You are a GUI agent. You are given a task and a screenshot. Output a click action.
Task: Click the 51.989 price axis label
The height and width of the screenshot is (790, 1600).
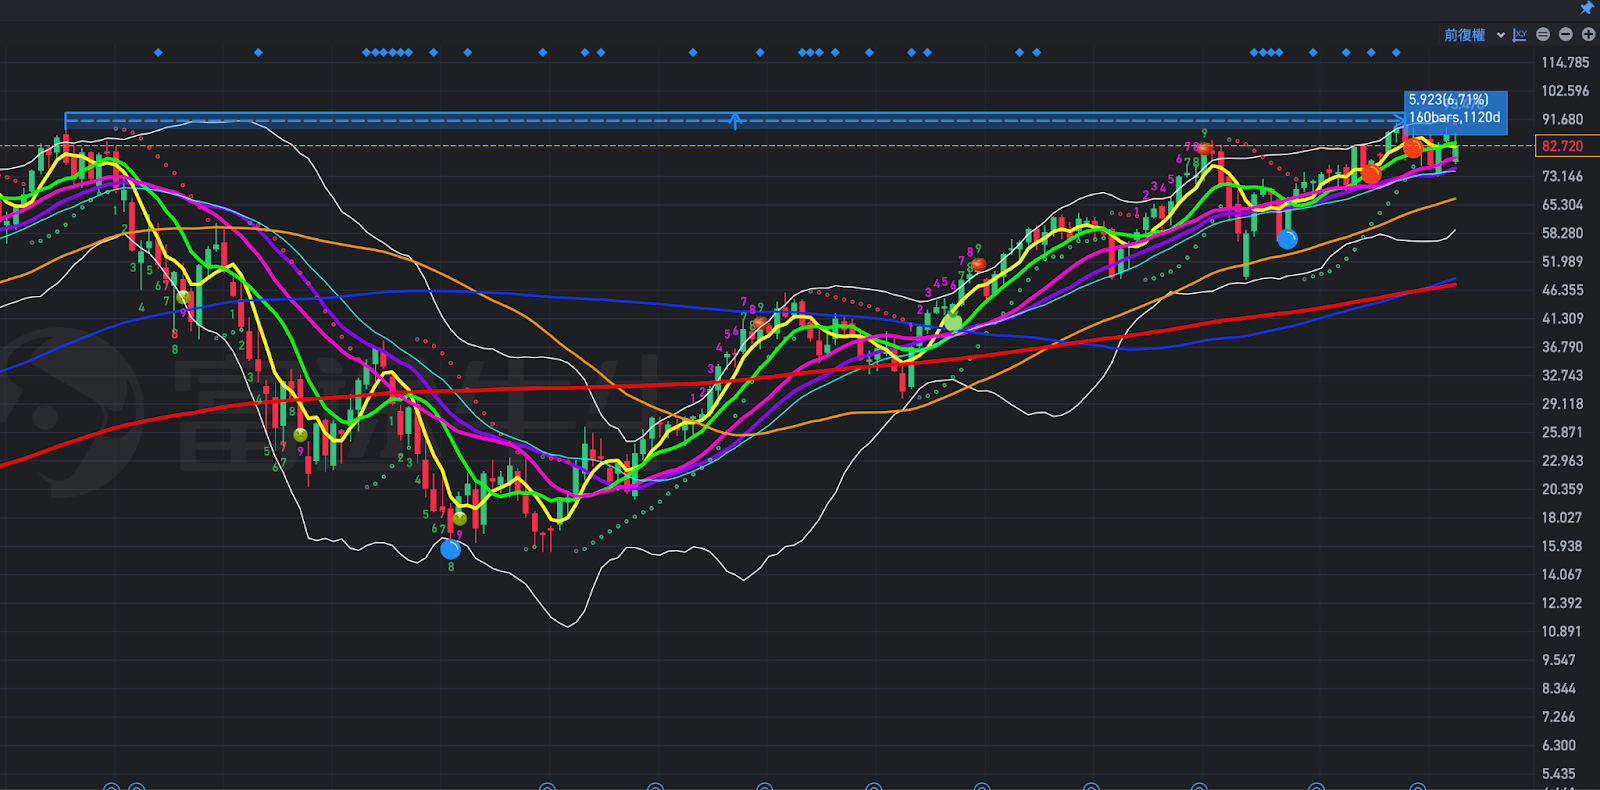point(1562,262)
